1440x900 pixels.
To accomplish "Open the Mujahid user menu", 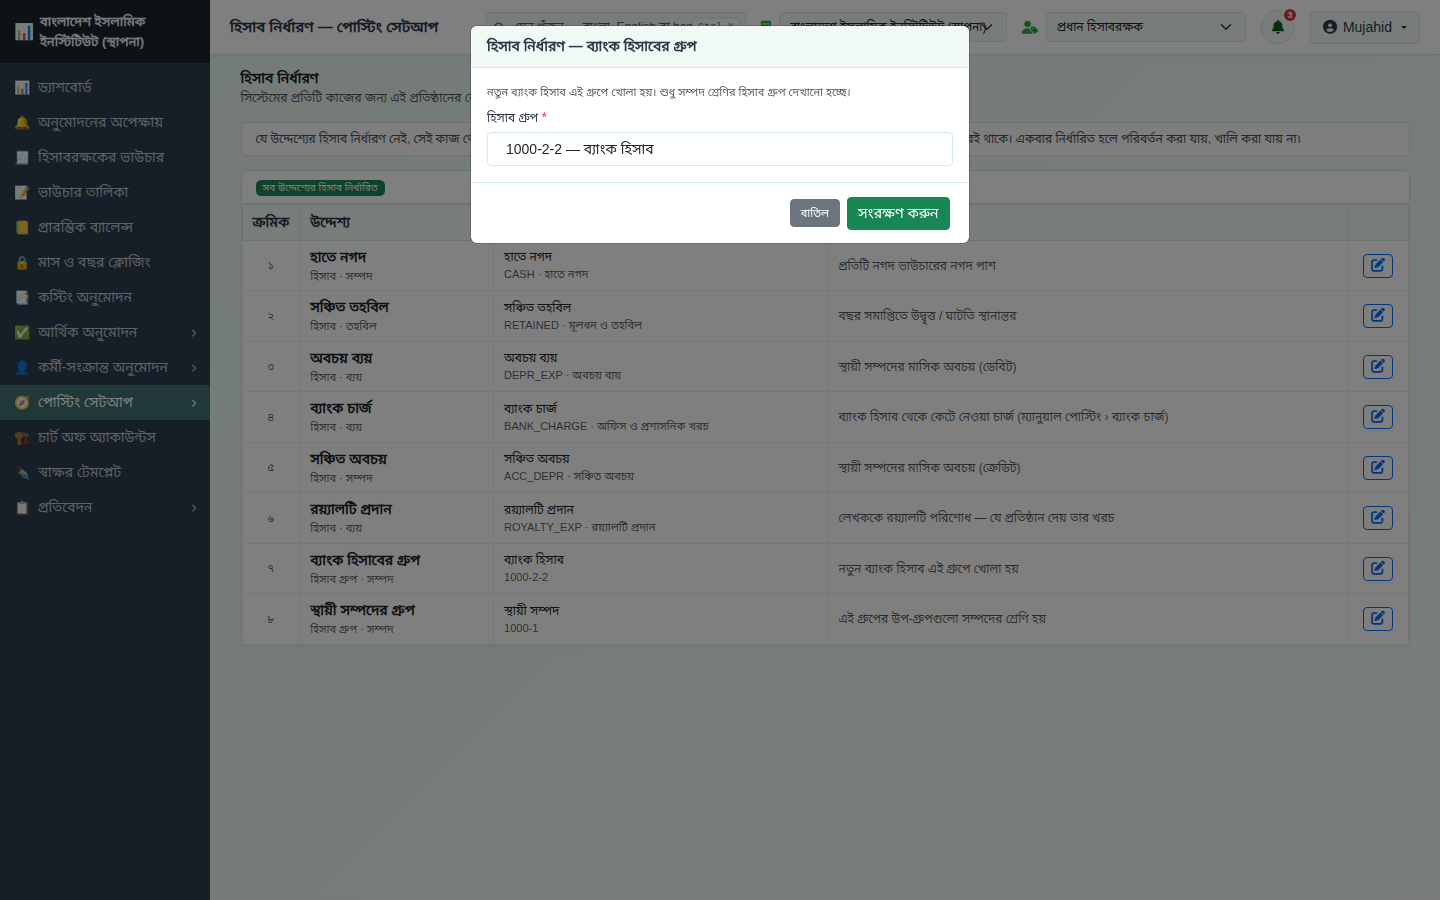I will click(x=1364, y=27).
